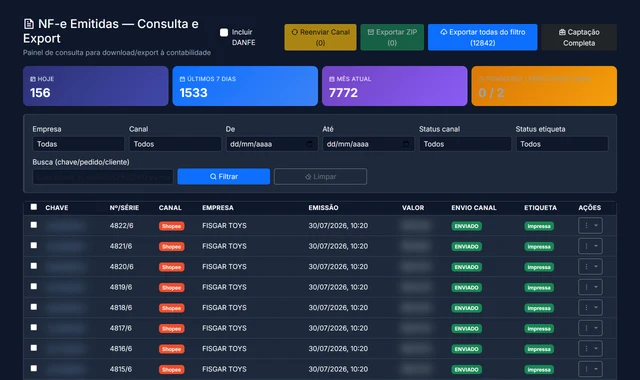
Task: Click ENVIADO status badge on row 4820/6
Action: click(x=466, y=267)
